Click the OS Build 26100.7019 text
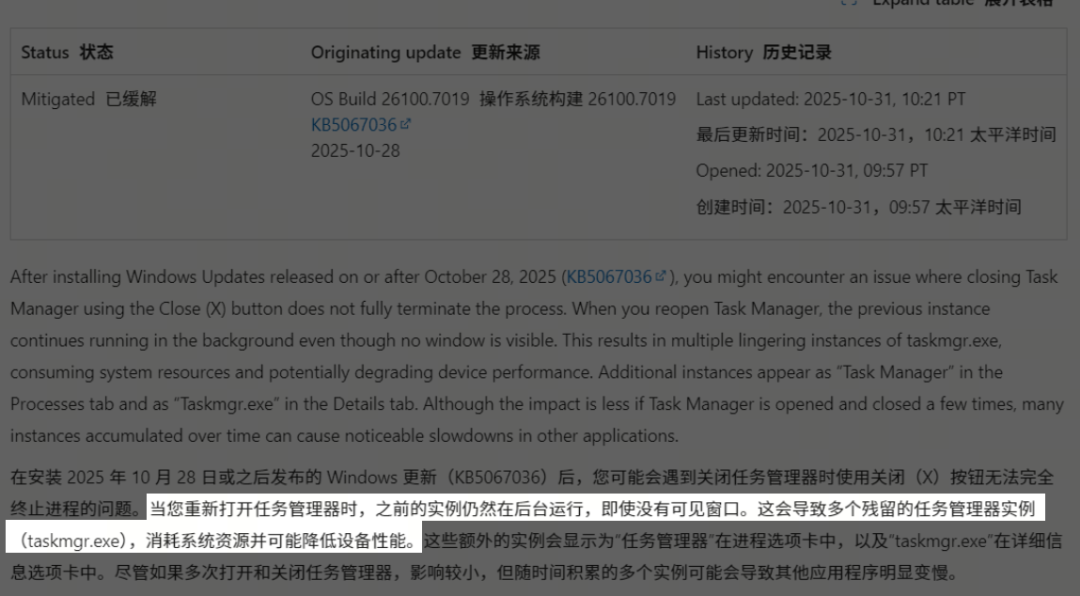Image resolution: width=1080 pixels, height=596 pixels. click(391, 99)
